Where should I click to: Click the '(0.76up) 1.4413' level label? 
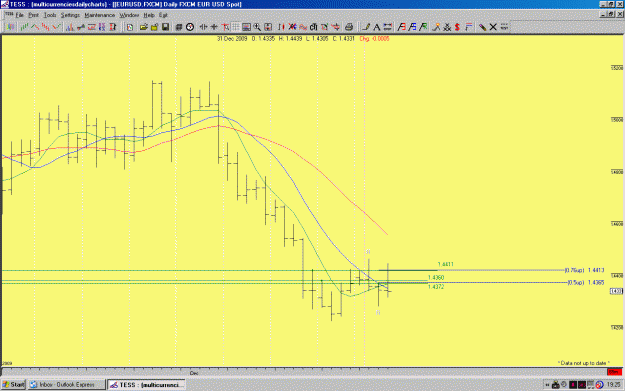(x=584, y=270)
